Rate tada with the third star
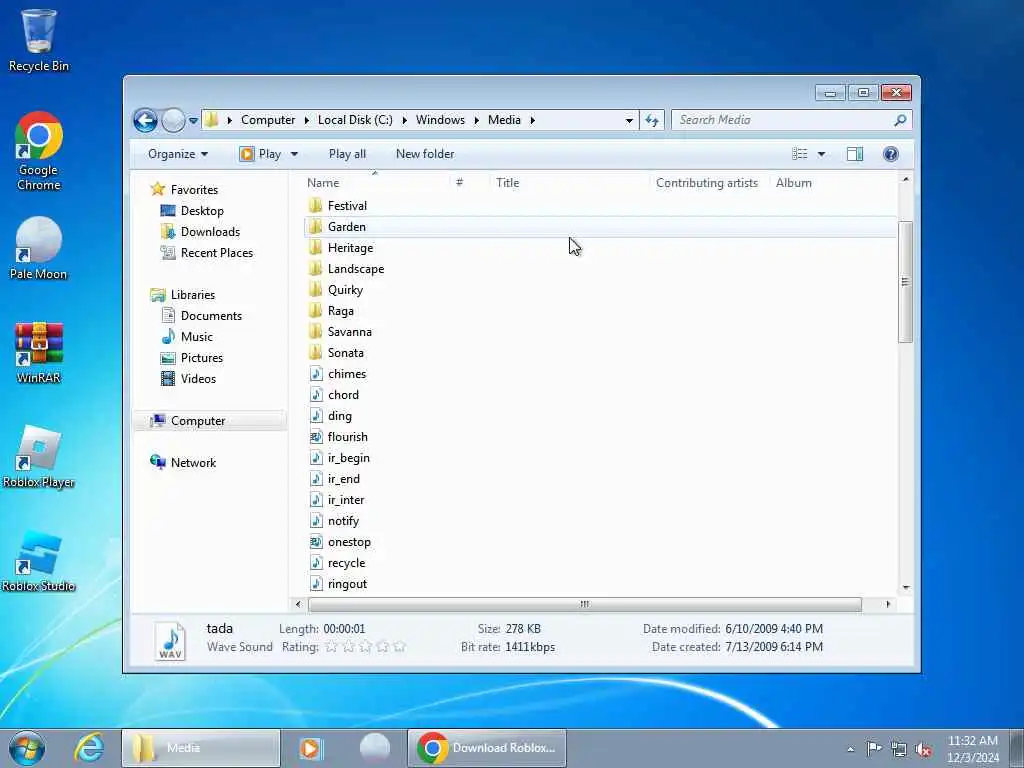The image size is (1024, 768). point(366,647)
